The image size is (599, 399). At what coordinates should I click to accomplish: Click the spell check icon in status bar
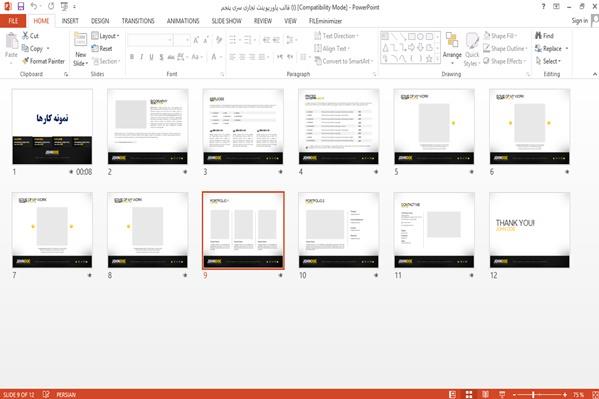click(x=46, y=394)
